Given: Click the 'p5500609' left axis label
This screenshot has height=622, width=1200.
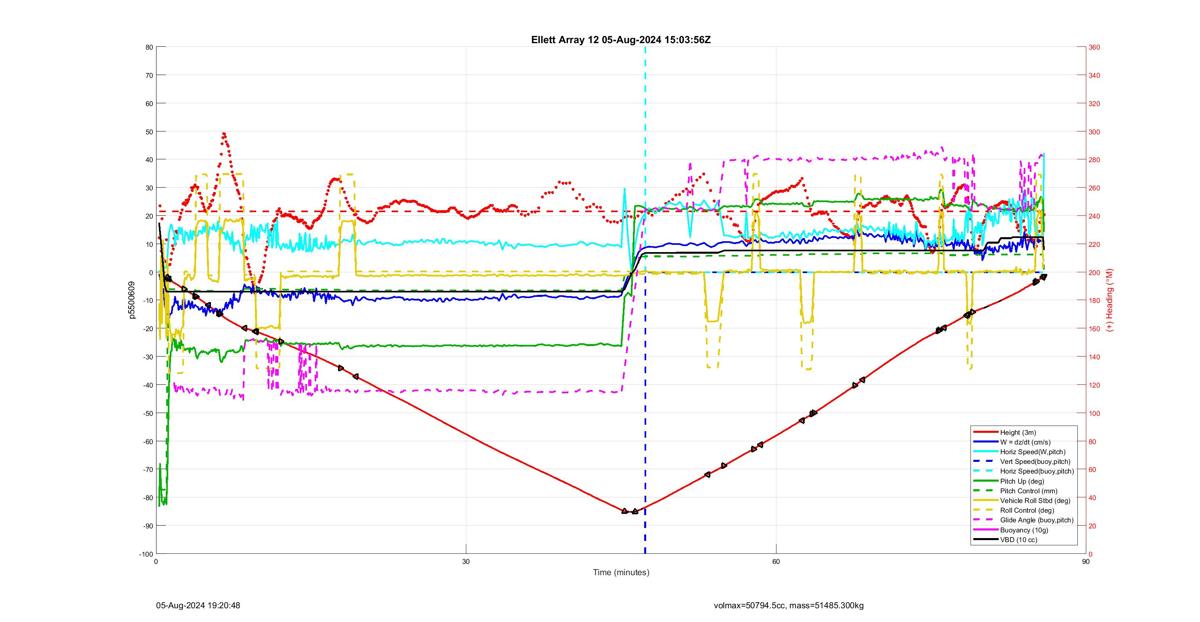Looking at the screenshot, I should pos(131,300).
